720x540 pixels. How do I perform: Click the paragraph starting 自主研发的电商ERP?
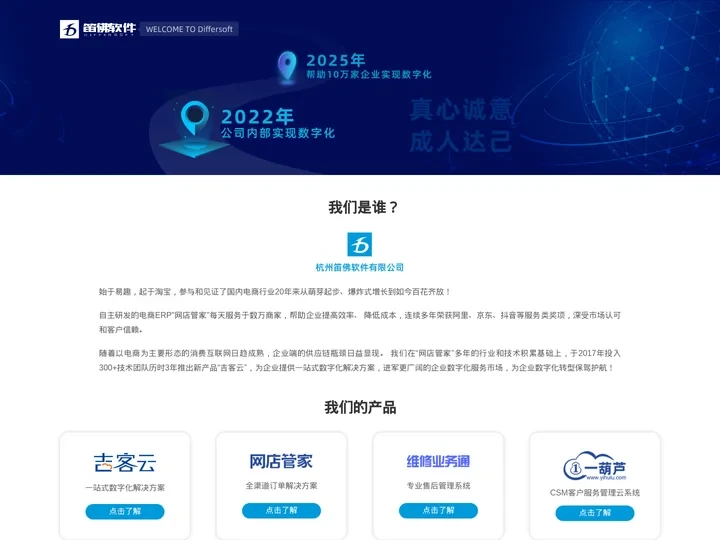(x=360, y=322)
